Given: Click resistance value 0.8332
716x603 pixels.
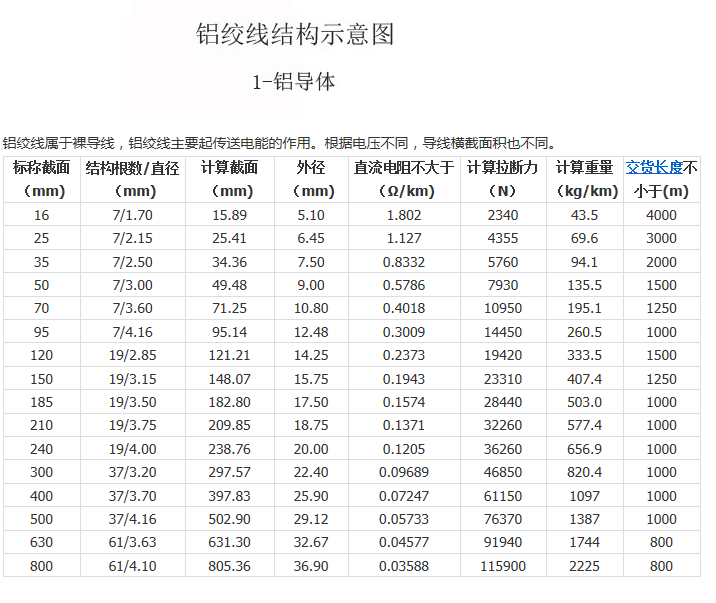Looking at the screenshot, I should (404, 262).
